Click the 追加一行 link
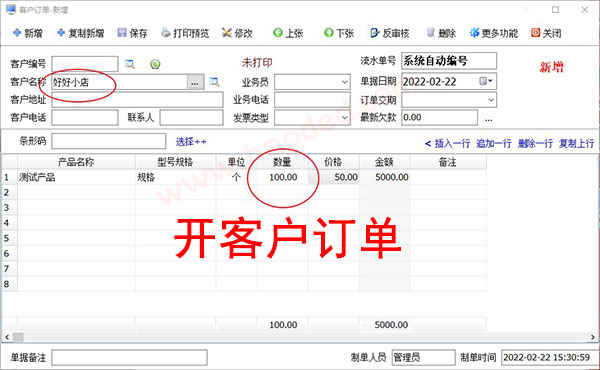600x370 pixels. [494, 143]
